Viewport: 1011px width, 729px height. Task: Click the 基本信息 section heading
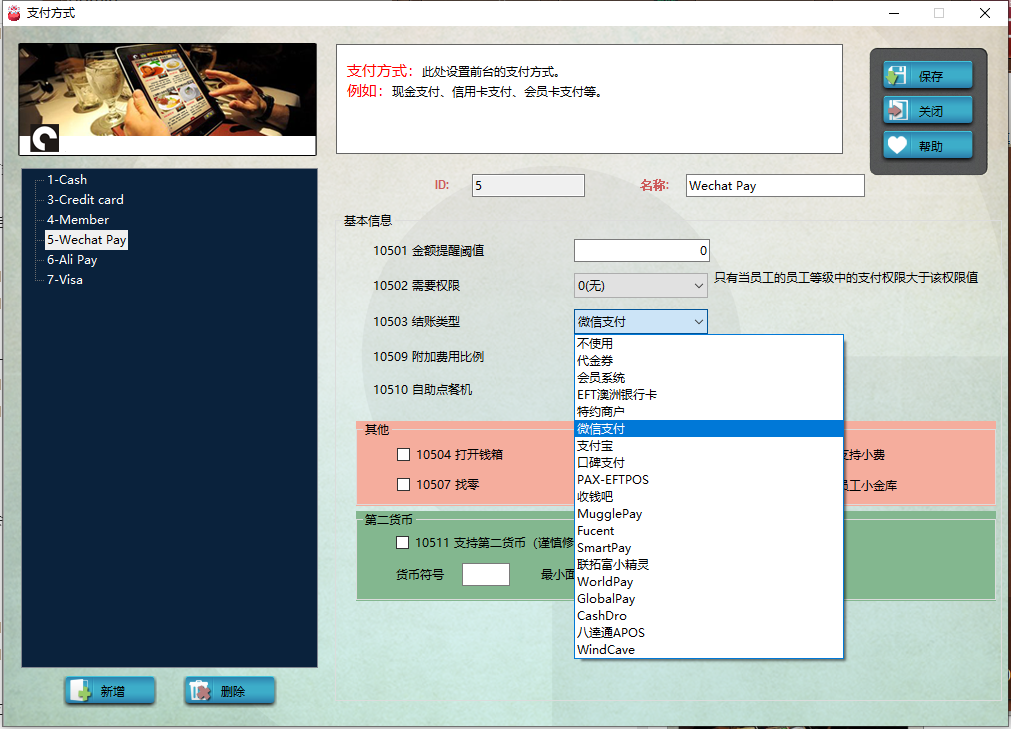tap(368, 220)
